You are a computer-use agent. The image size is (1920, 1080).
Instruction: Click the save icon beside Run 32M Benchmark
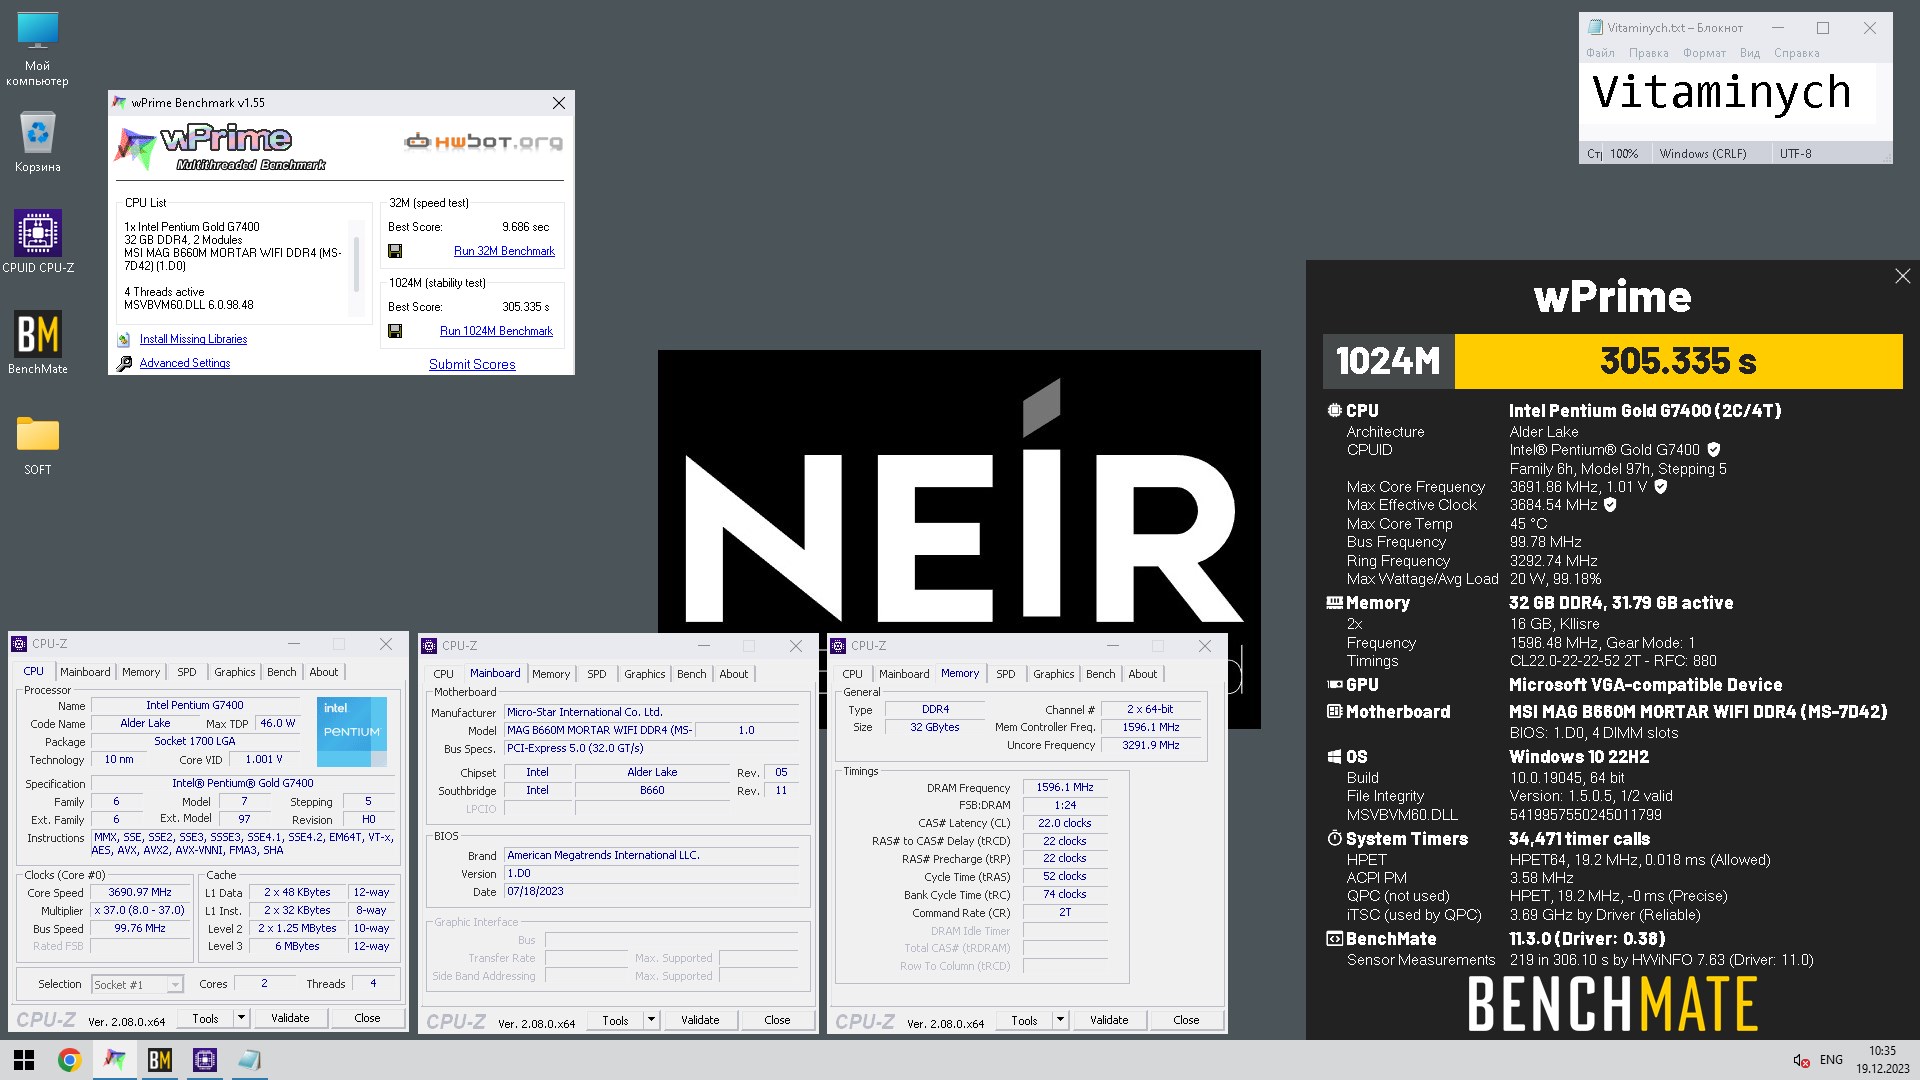pyautogui.click(x=395, y=251)
